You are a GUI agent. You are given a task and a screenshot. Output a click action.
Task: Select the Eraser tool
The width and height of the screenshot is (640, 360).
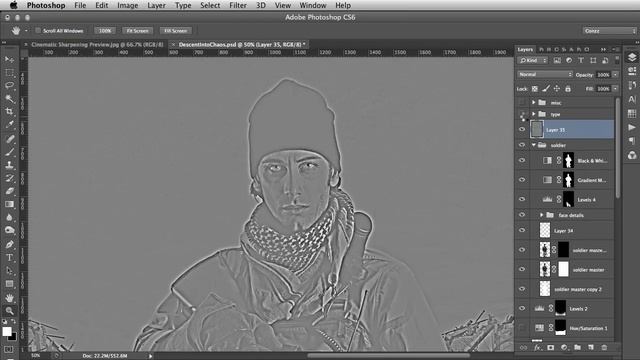coord(9,191)
